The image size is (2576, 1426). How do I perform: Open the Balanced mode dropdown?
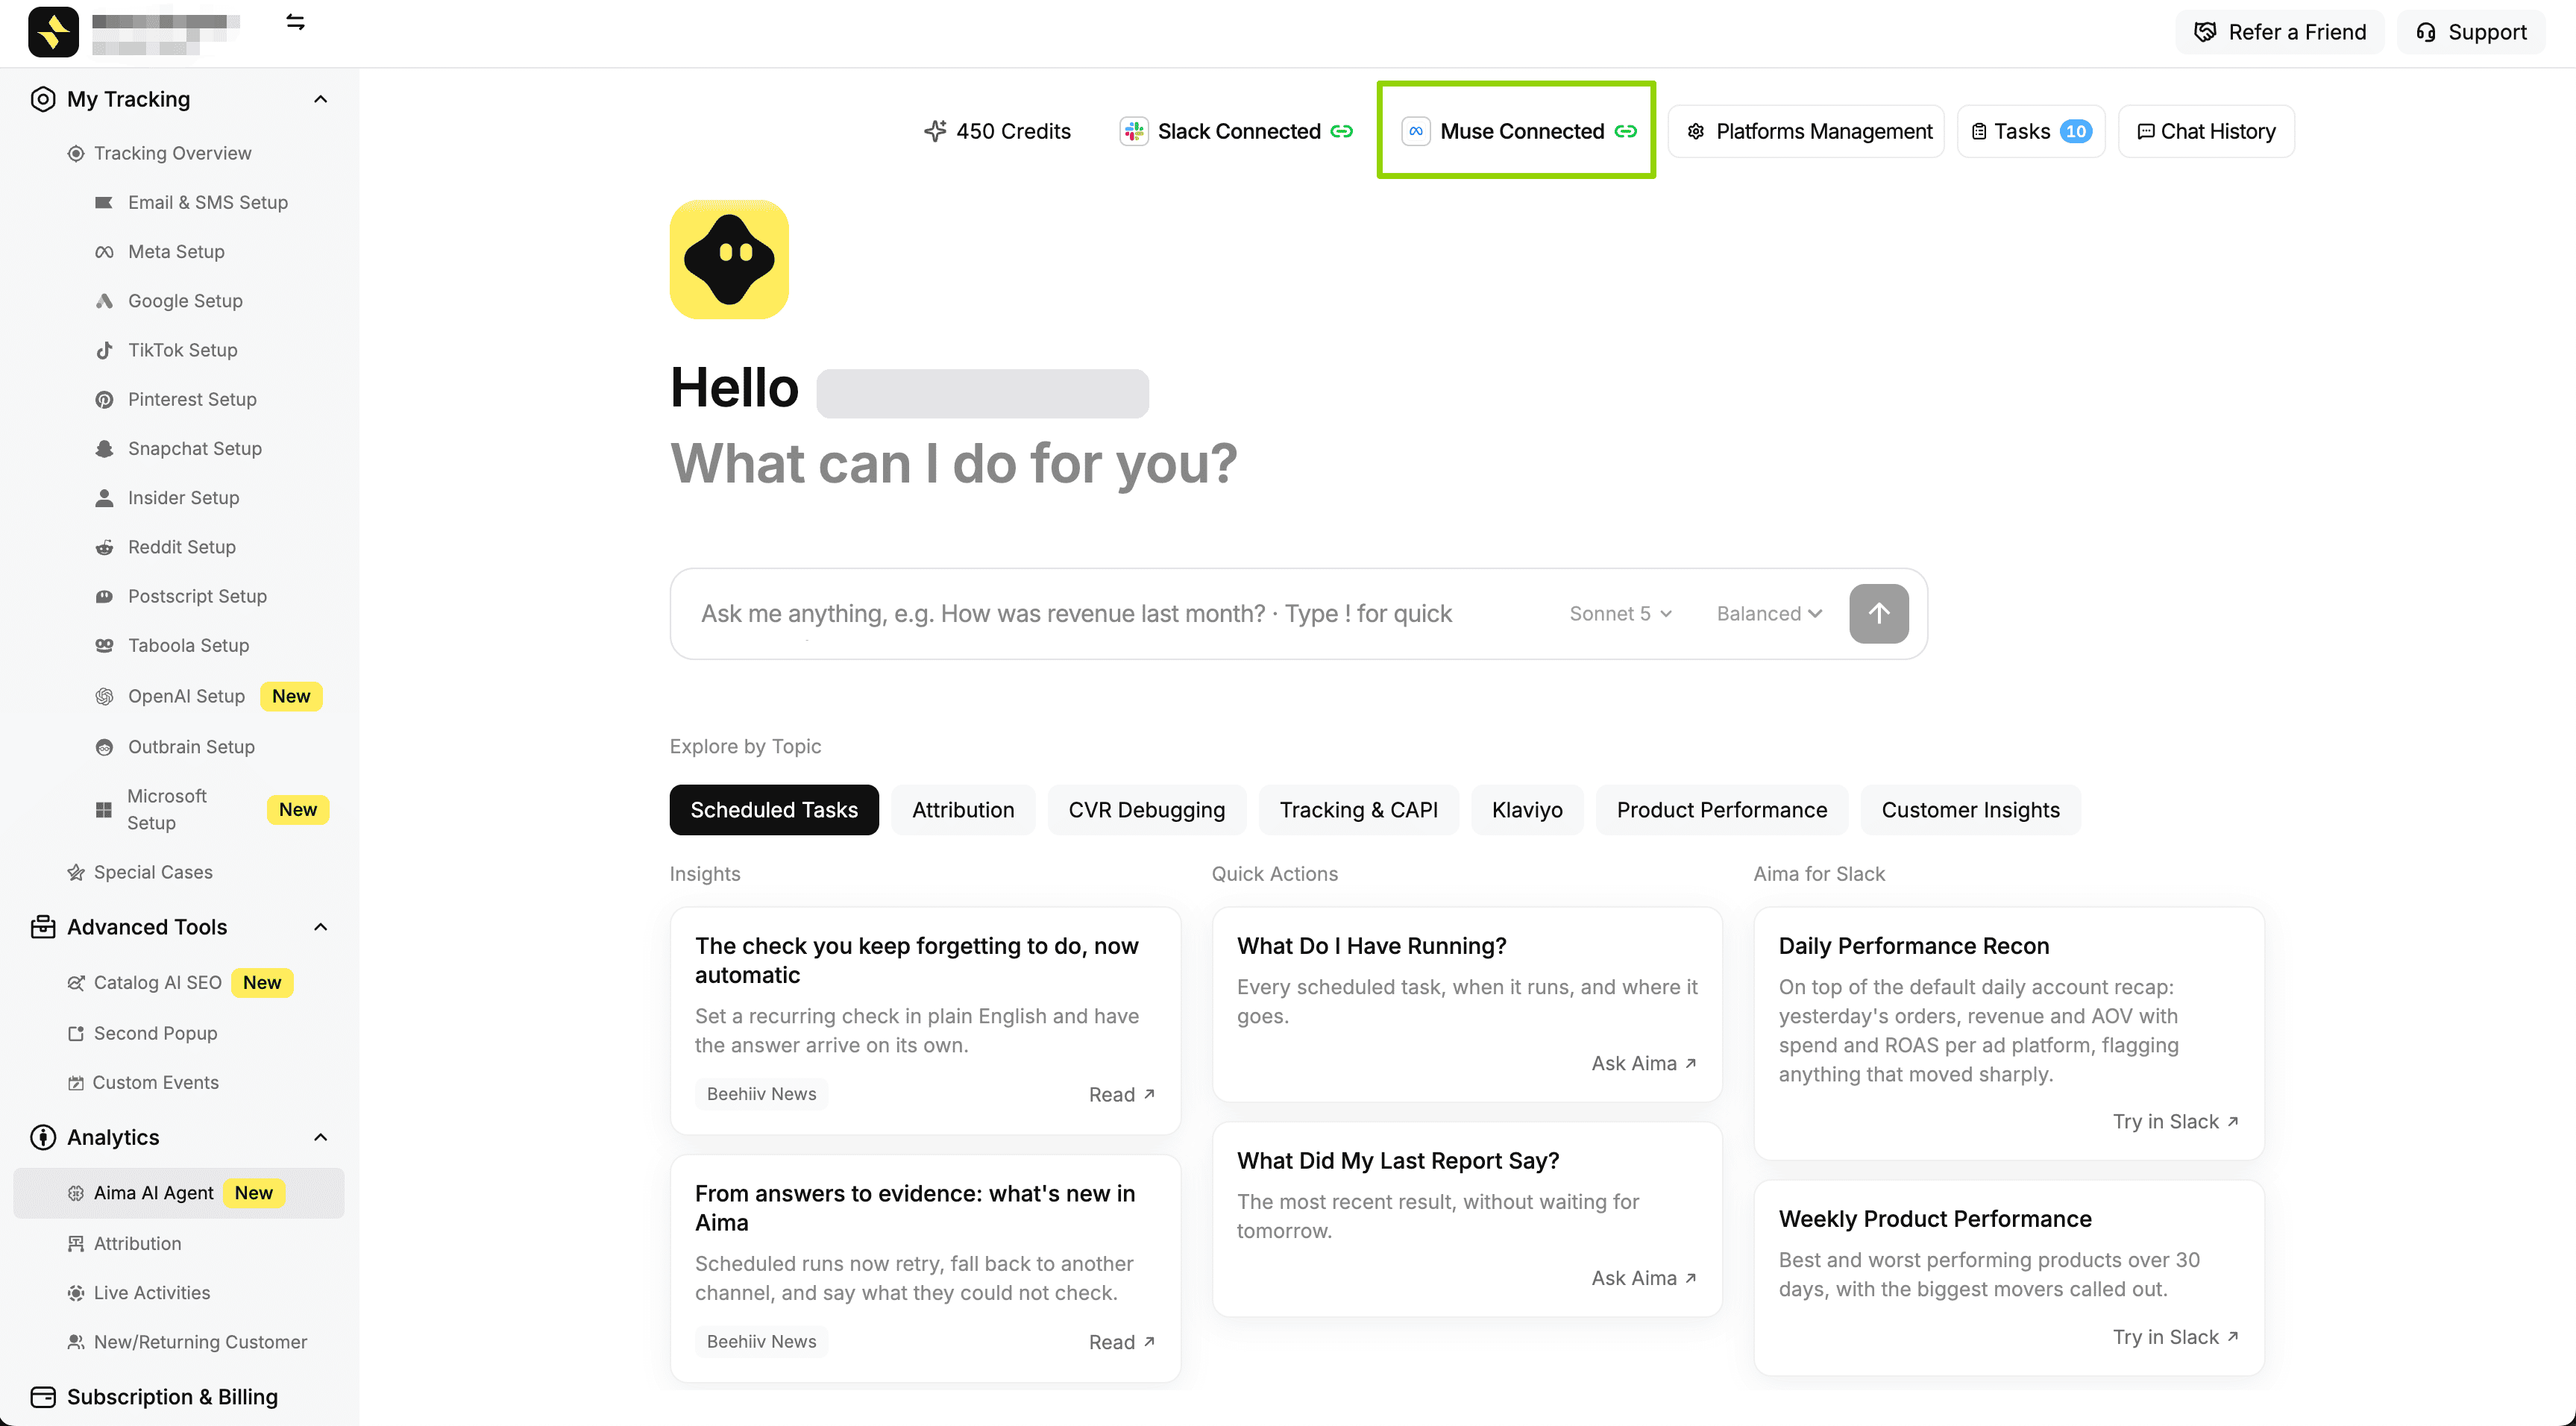point(1768,613)
